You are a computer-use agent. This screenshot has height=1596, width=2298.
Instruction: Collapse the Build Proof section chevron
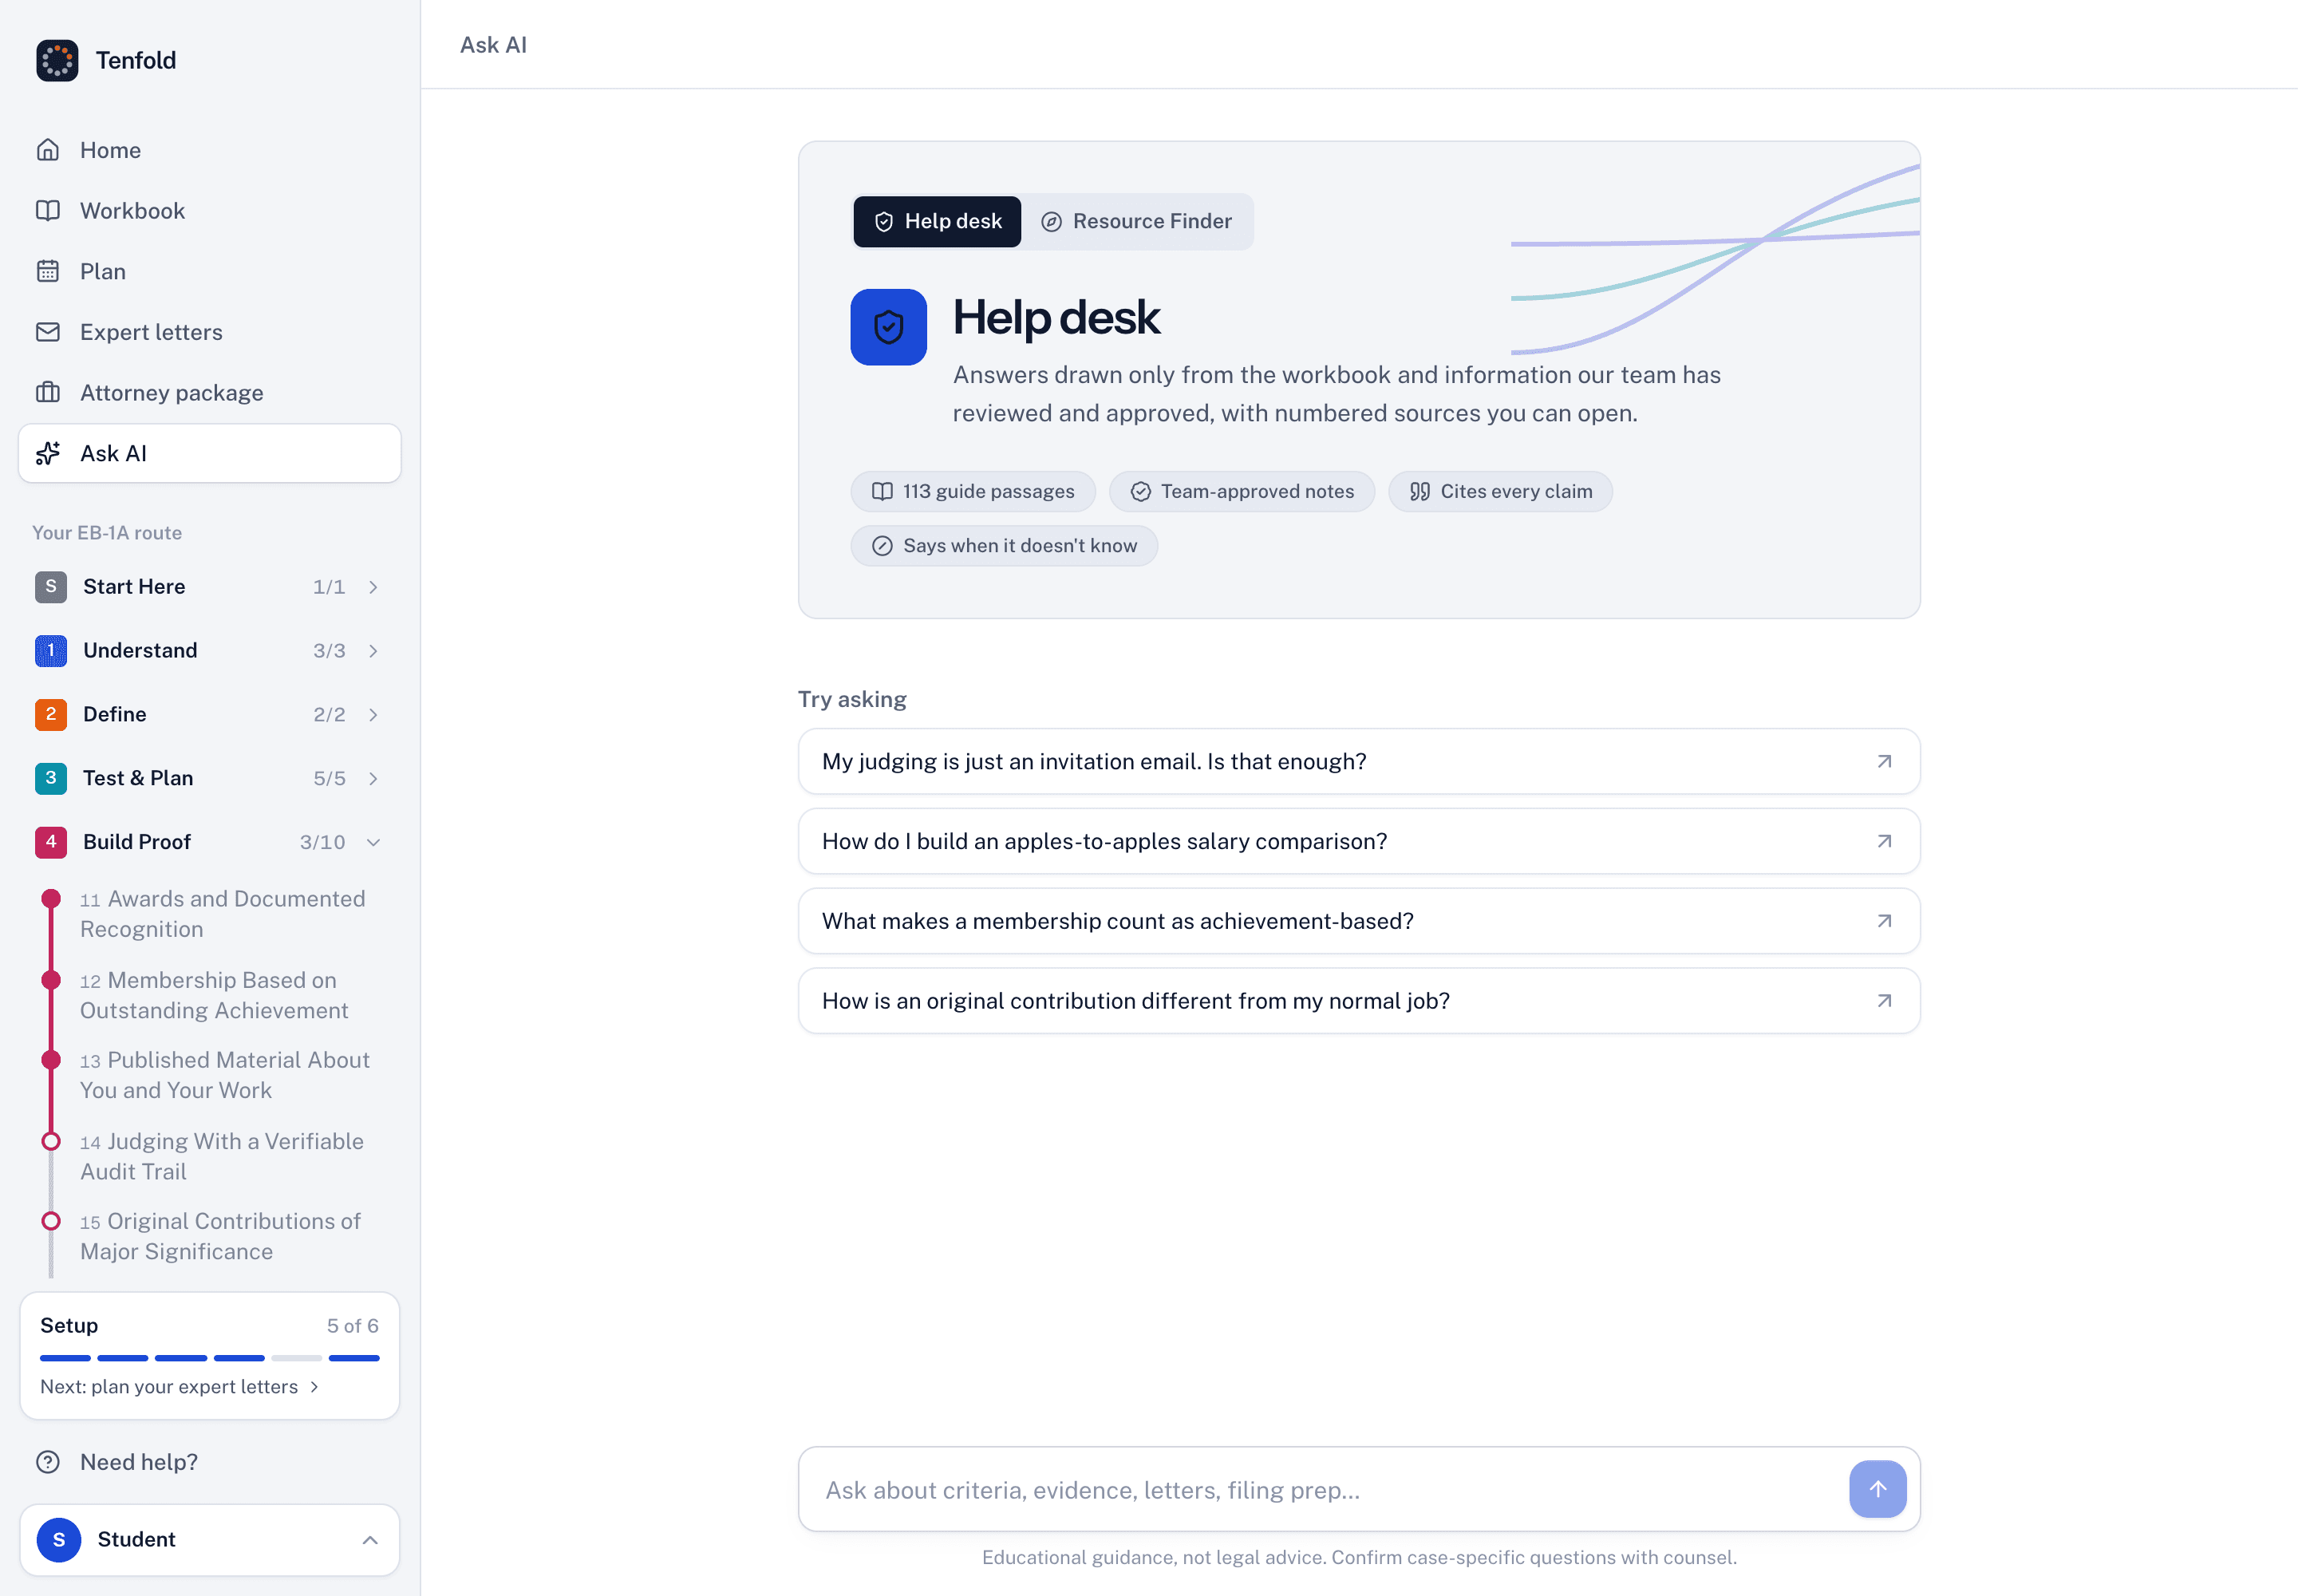(x=373, y=843)
